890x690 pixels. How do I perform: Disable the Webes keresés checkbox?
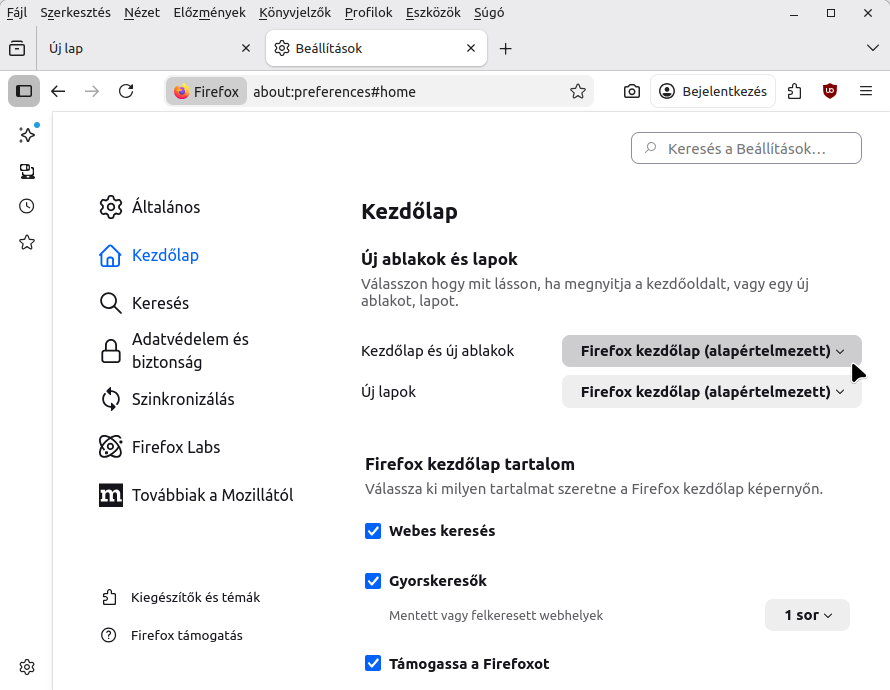[373, 531]
